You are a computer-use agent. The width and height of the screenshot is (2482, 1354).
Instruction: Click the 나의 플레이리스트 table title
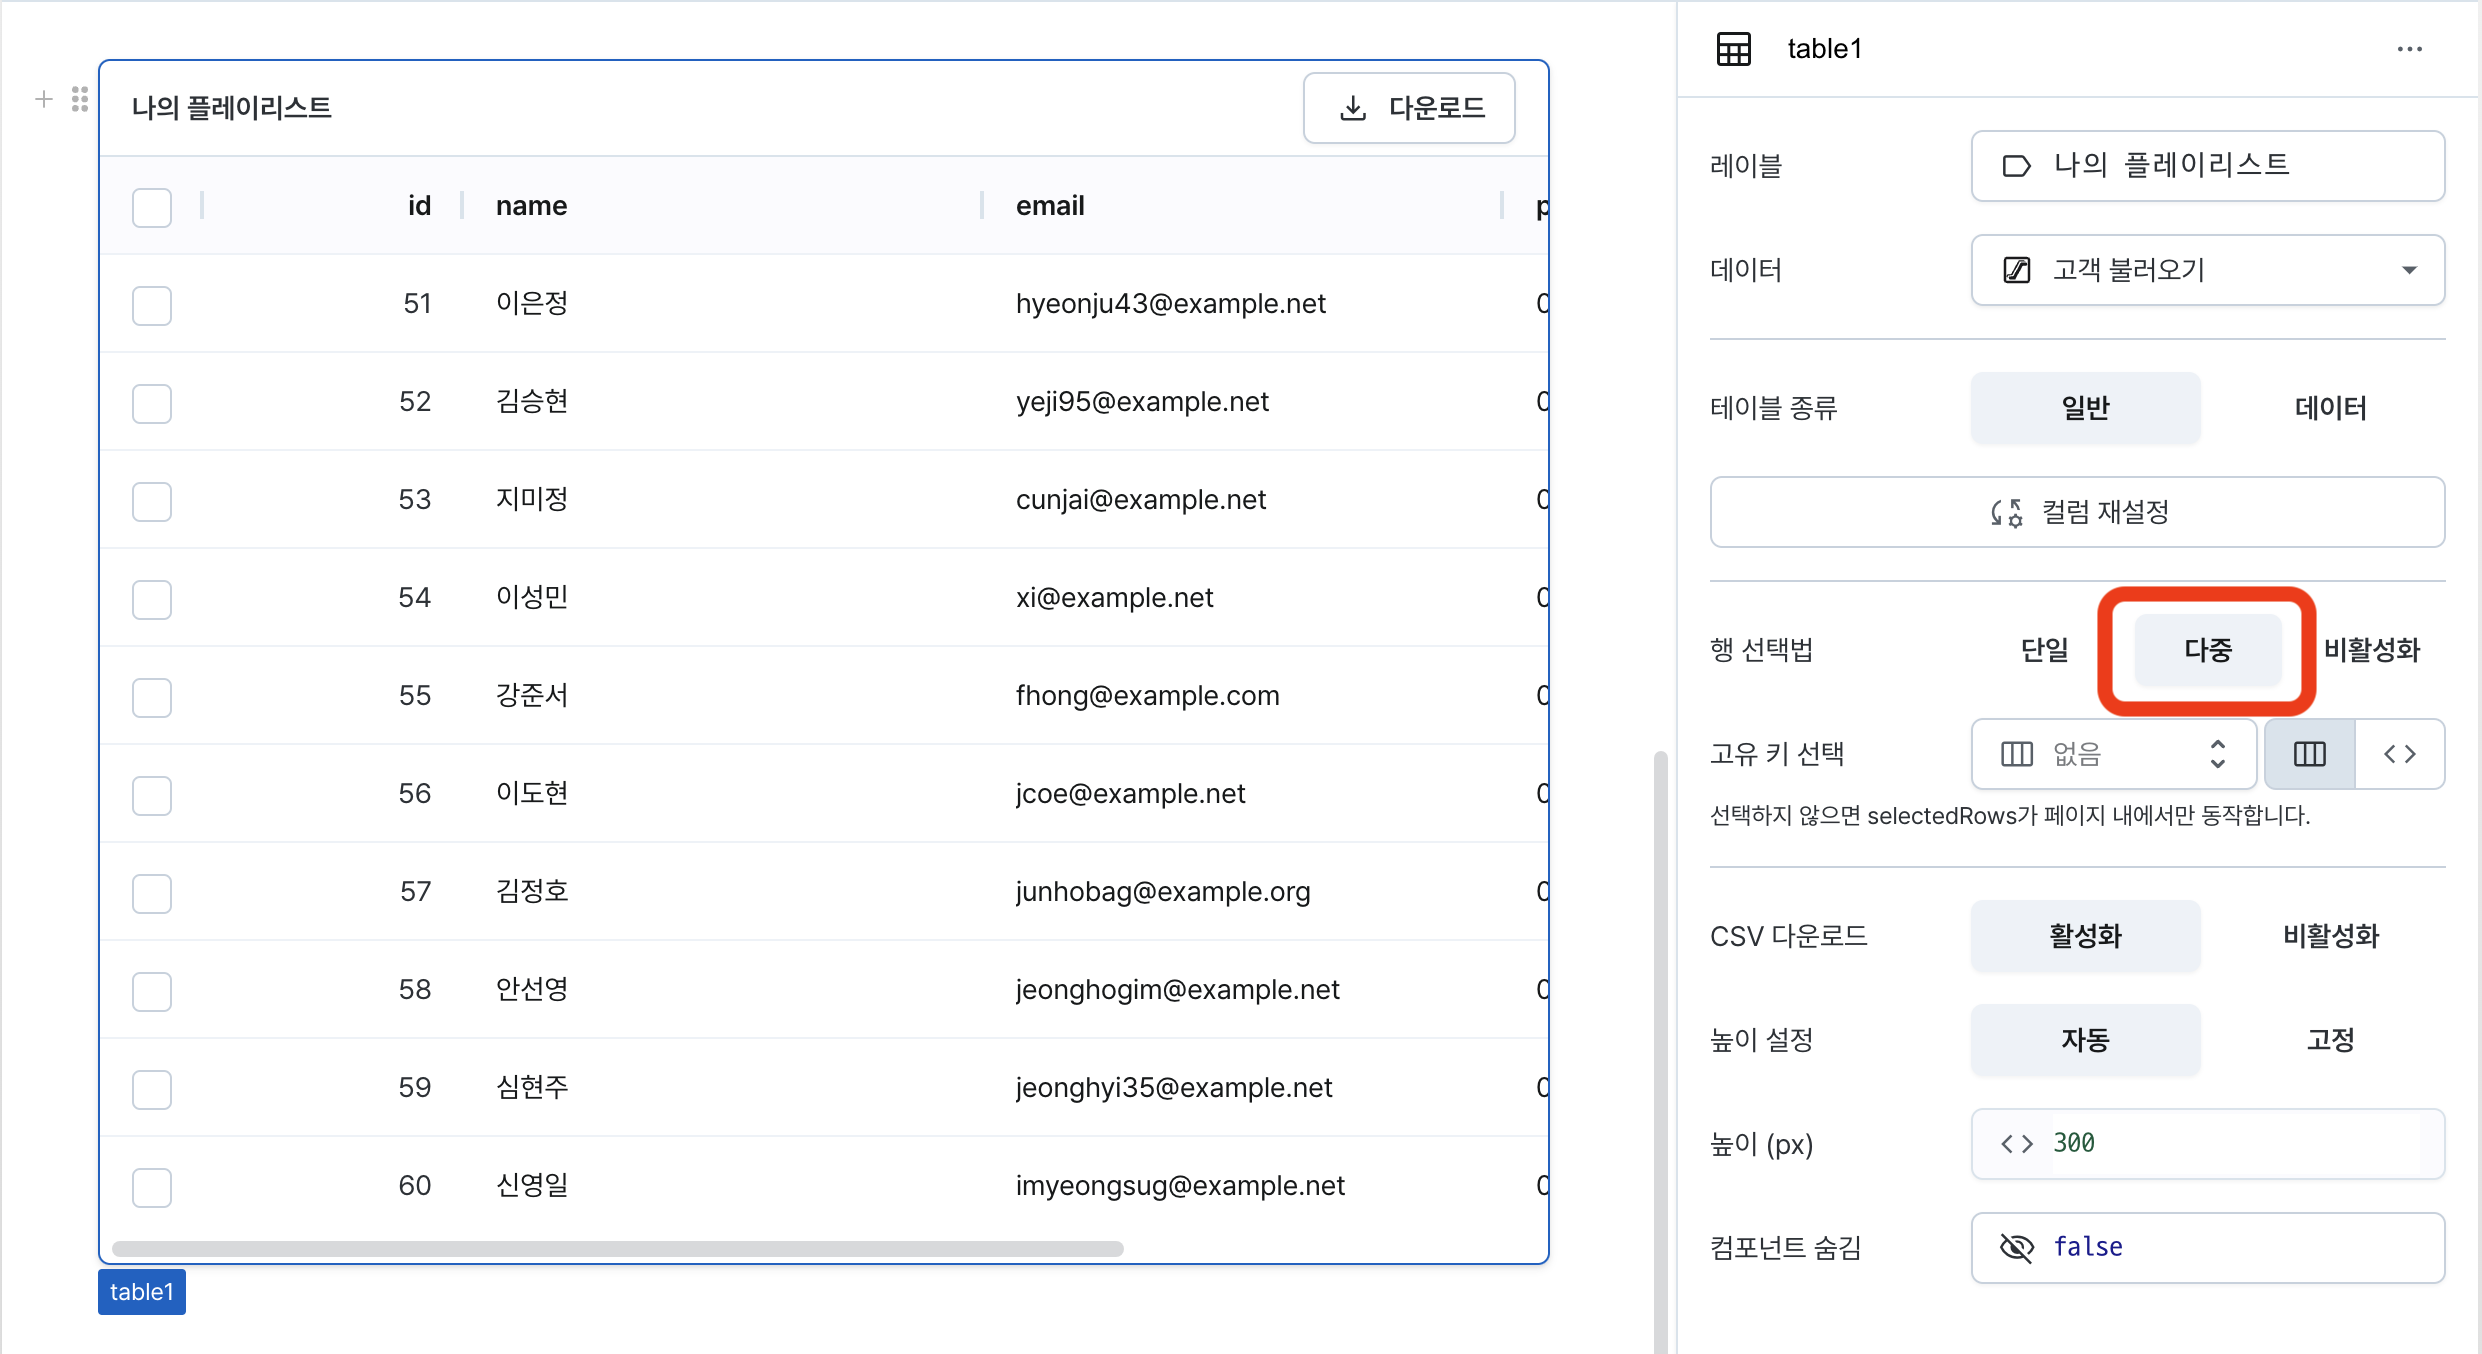tap(232, 108)
